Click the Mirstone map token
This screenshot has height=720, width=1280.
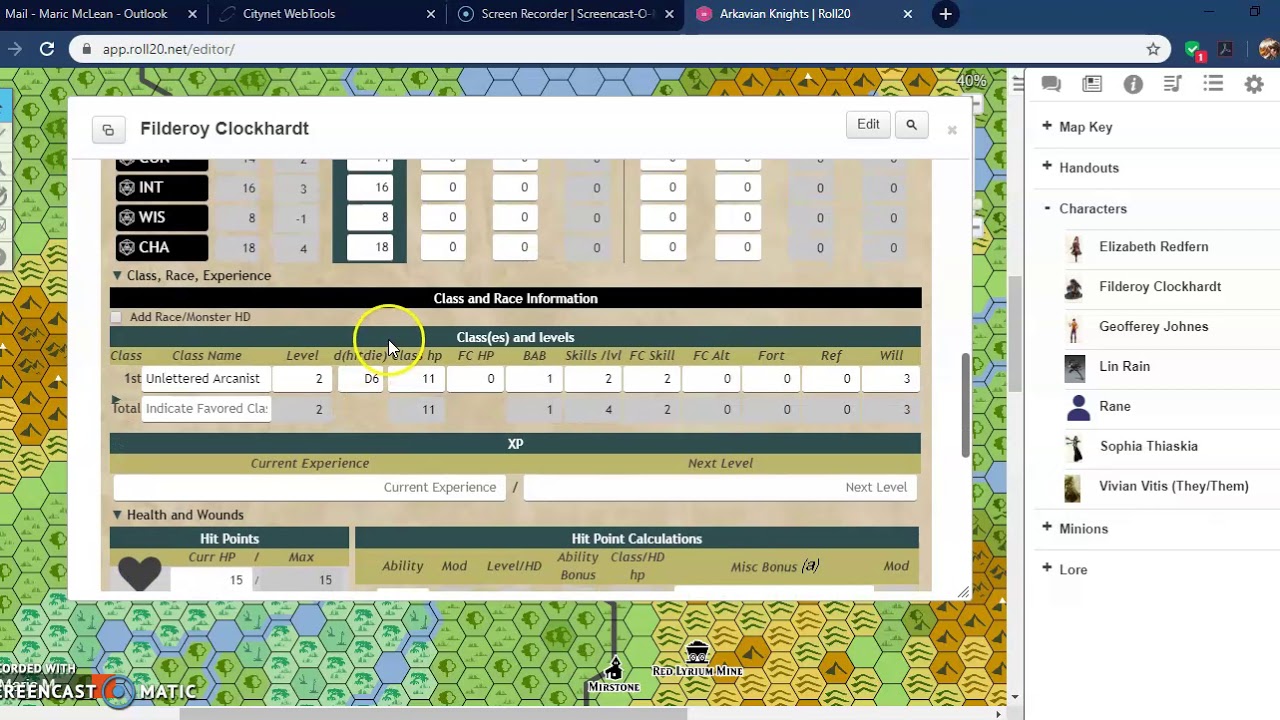pos(614,672)
